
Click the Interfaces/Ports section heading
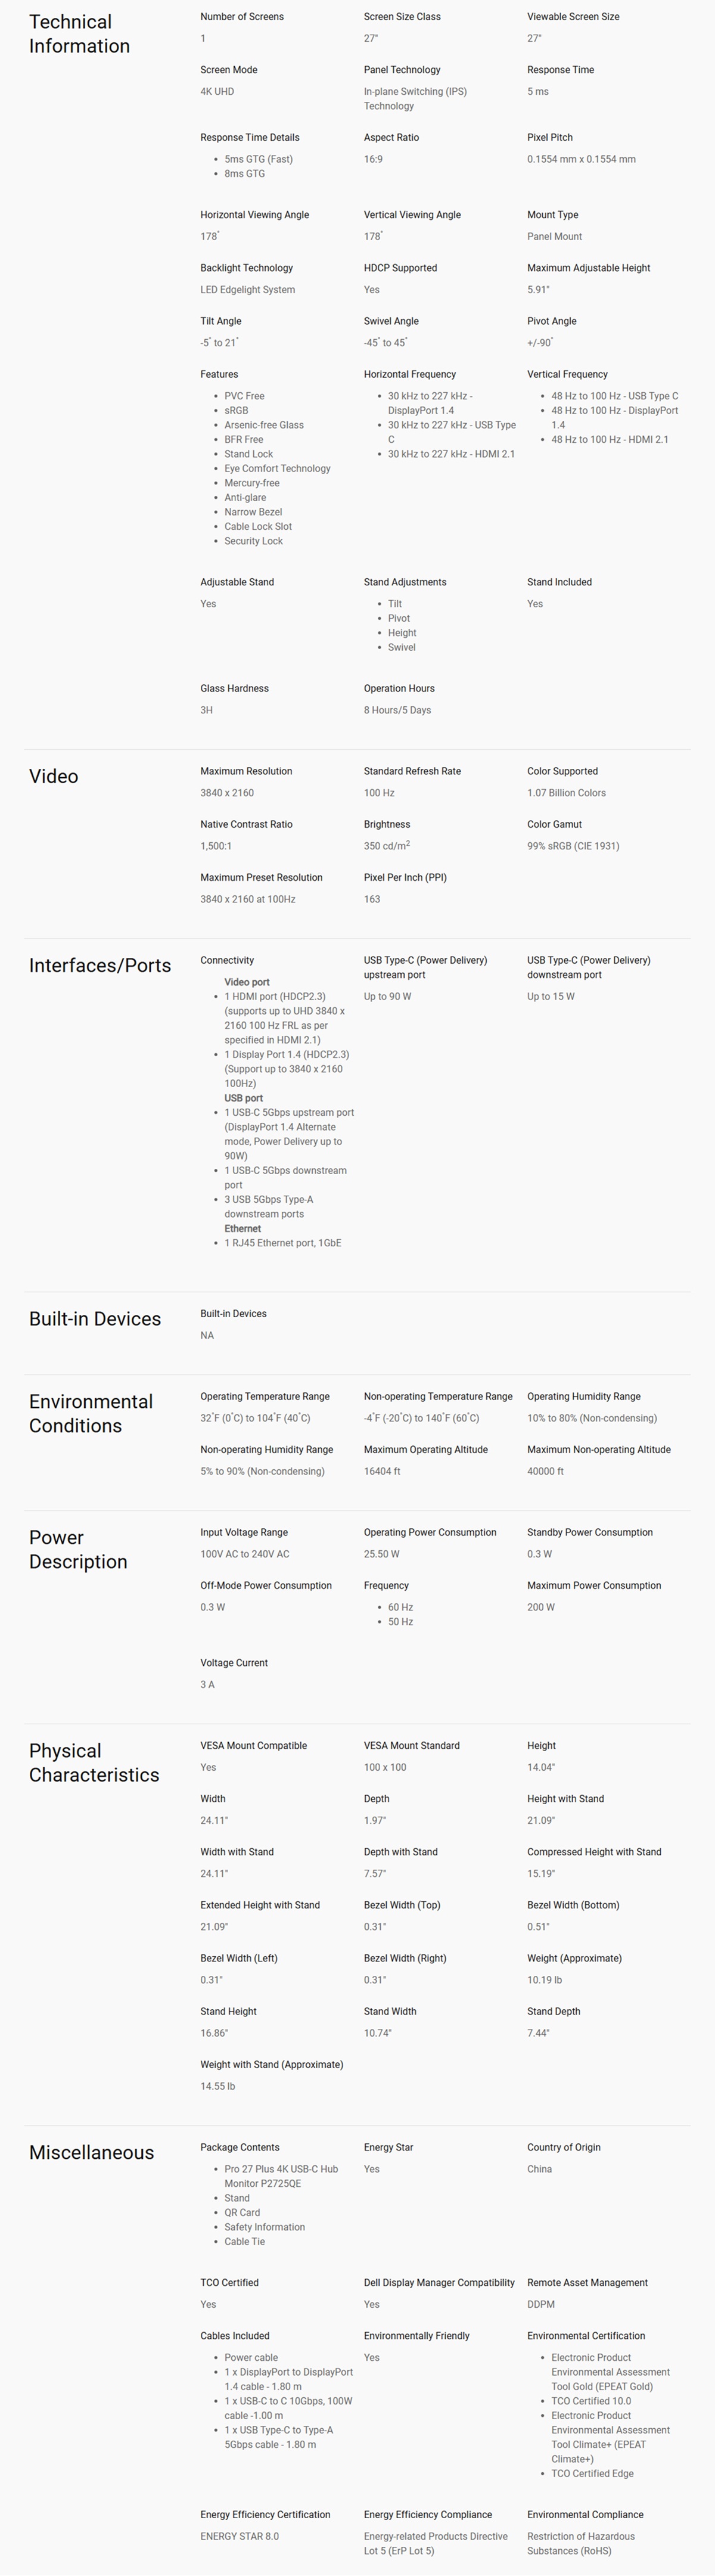[x=100, y=965]
